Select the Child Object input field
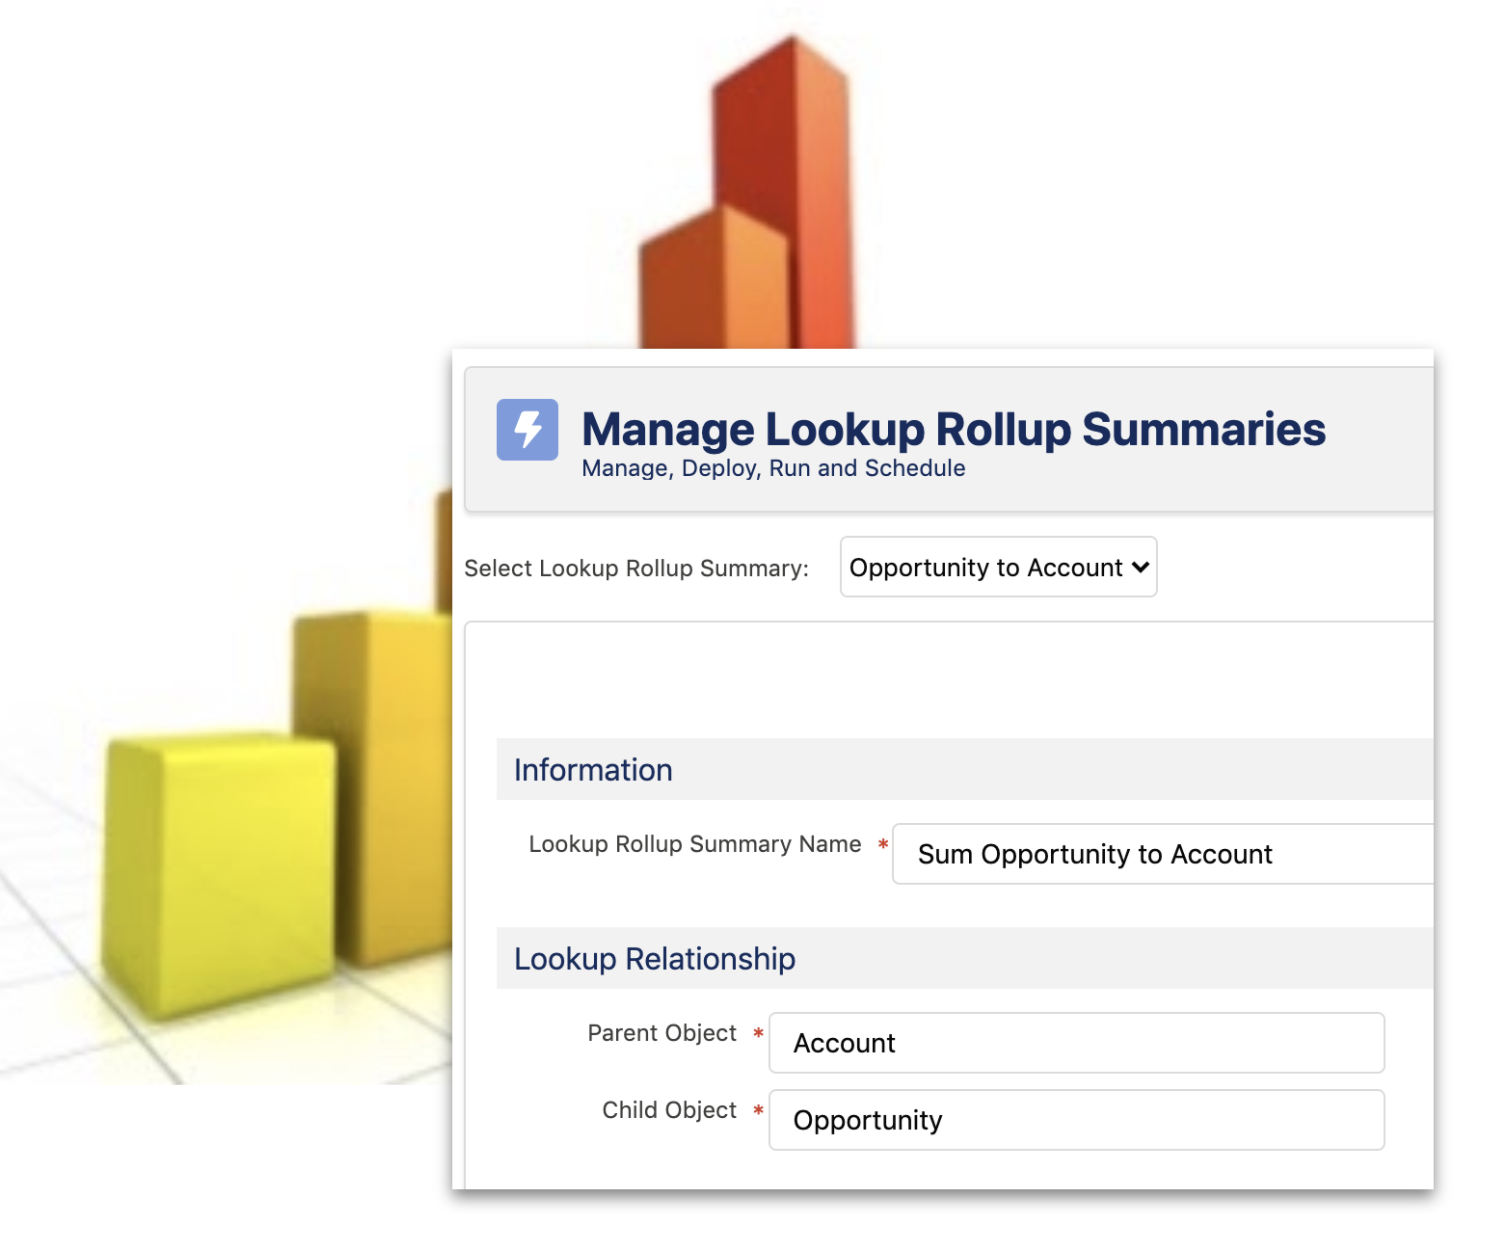This screenshot has width=1486, height=1234. 1075,1120
